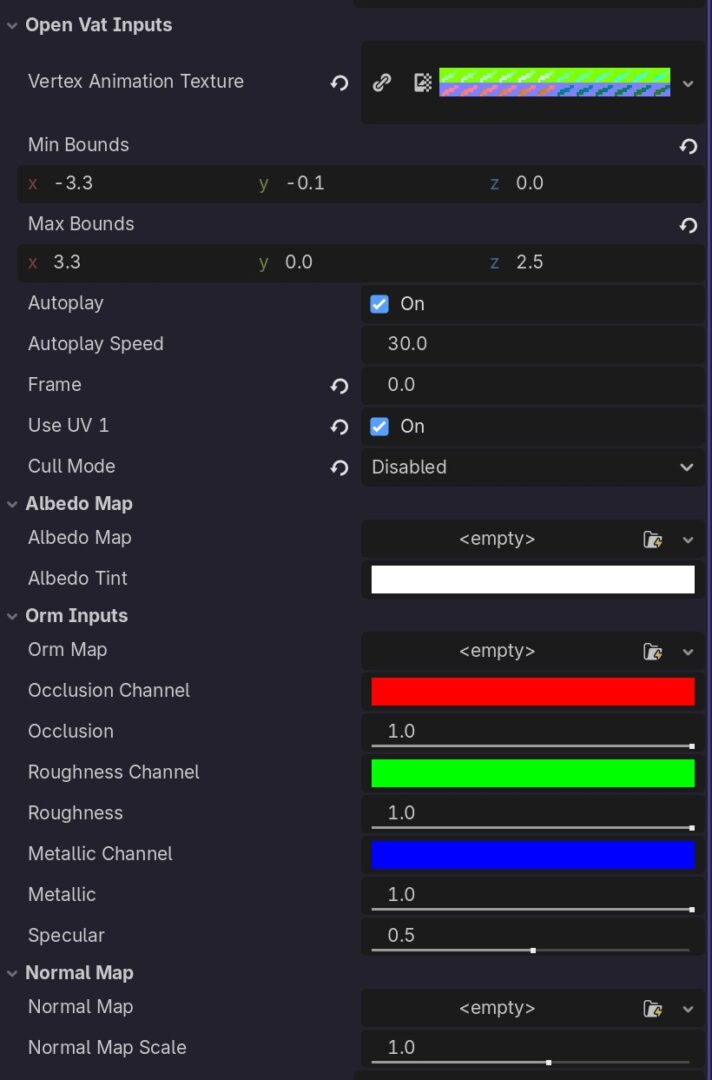
Task: Reset Use UV 1 property
Action: click(339, 427)
